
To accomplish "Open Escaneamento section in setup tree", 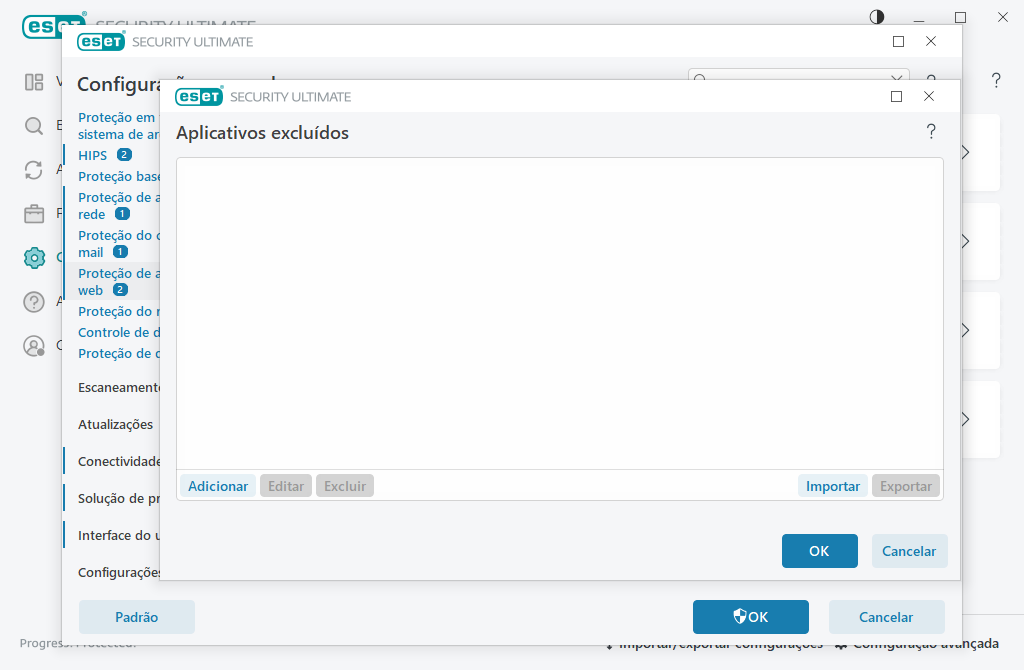I will [119, 387].
